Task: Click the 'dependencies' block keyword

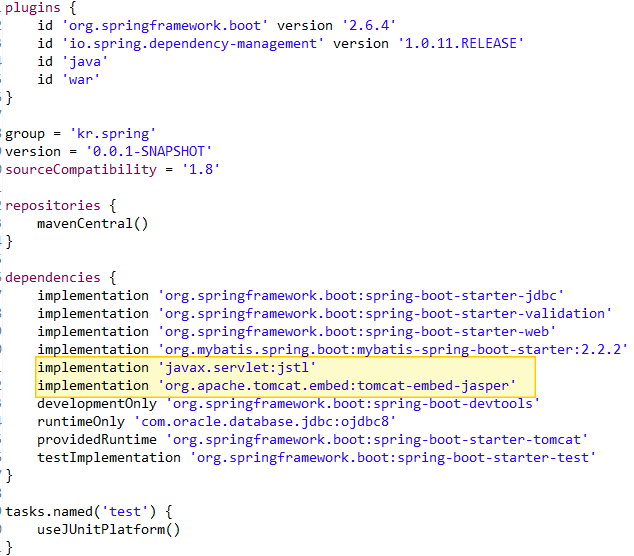Action: coord(53,278)
